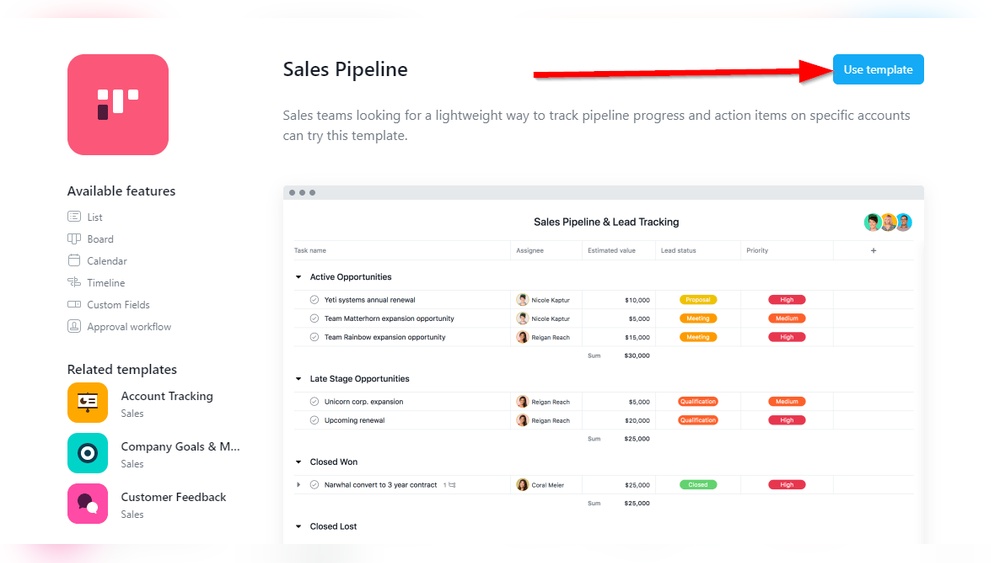Open the Customer Feedback template icon
The height and width of the screenshot is (563, 1000).
coord(87,503)
